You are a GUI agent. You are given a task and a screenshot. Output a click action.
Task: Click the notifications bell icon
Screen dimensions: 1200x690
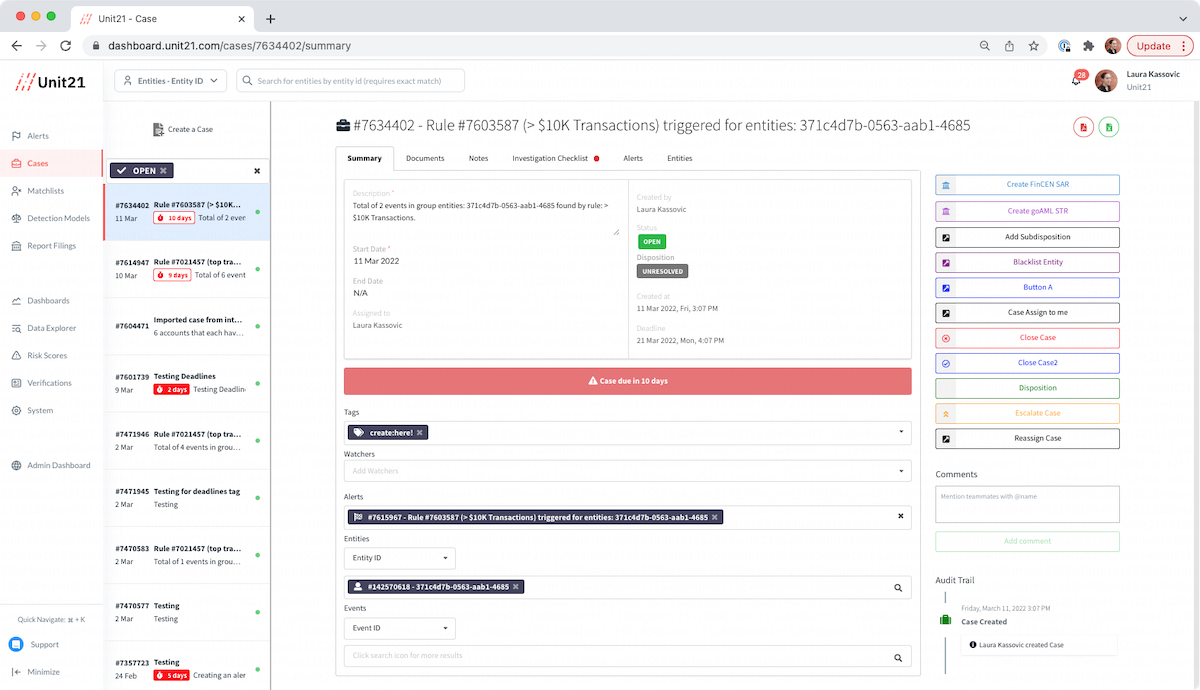[1077, 80]
